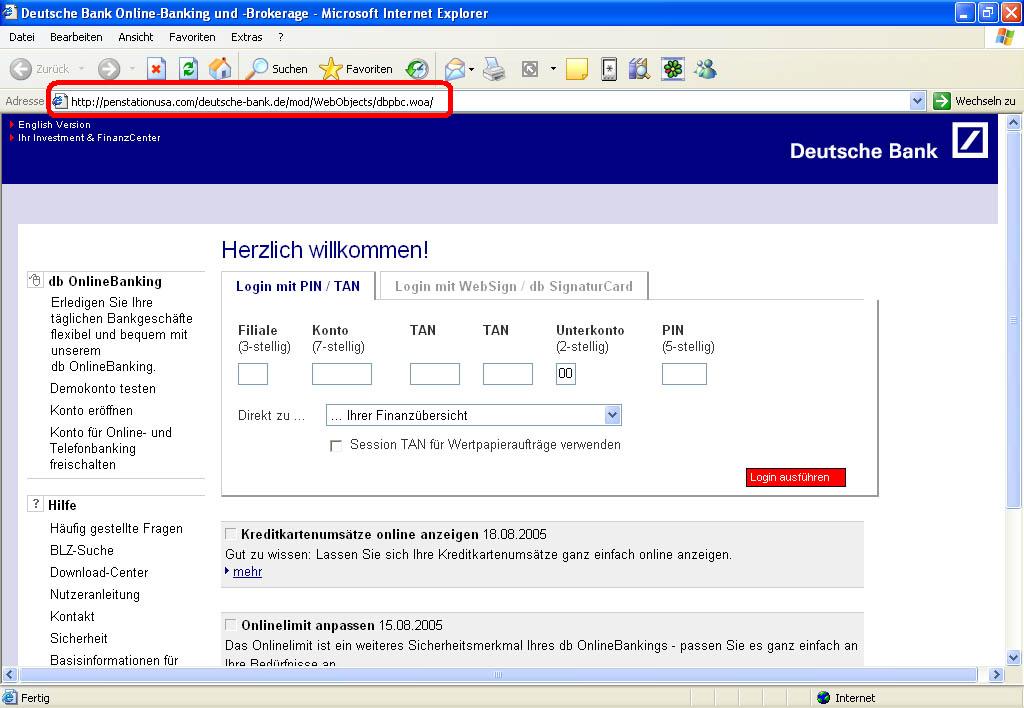
Task: Open the Datei menu
Action: tap(22, 37)
